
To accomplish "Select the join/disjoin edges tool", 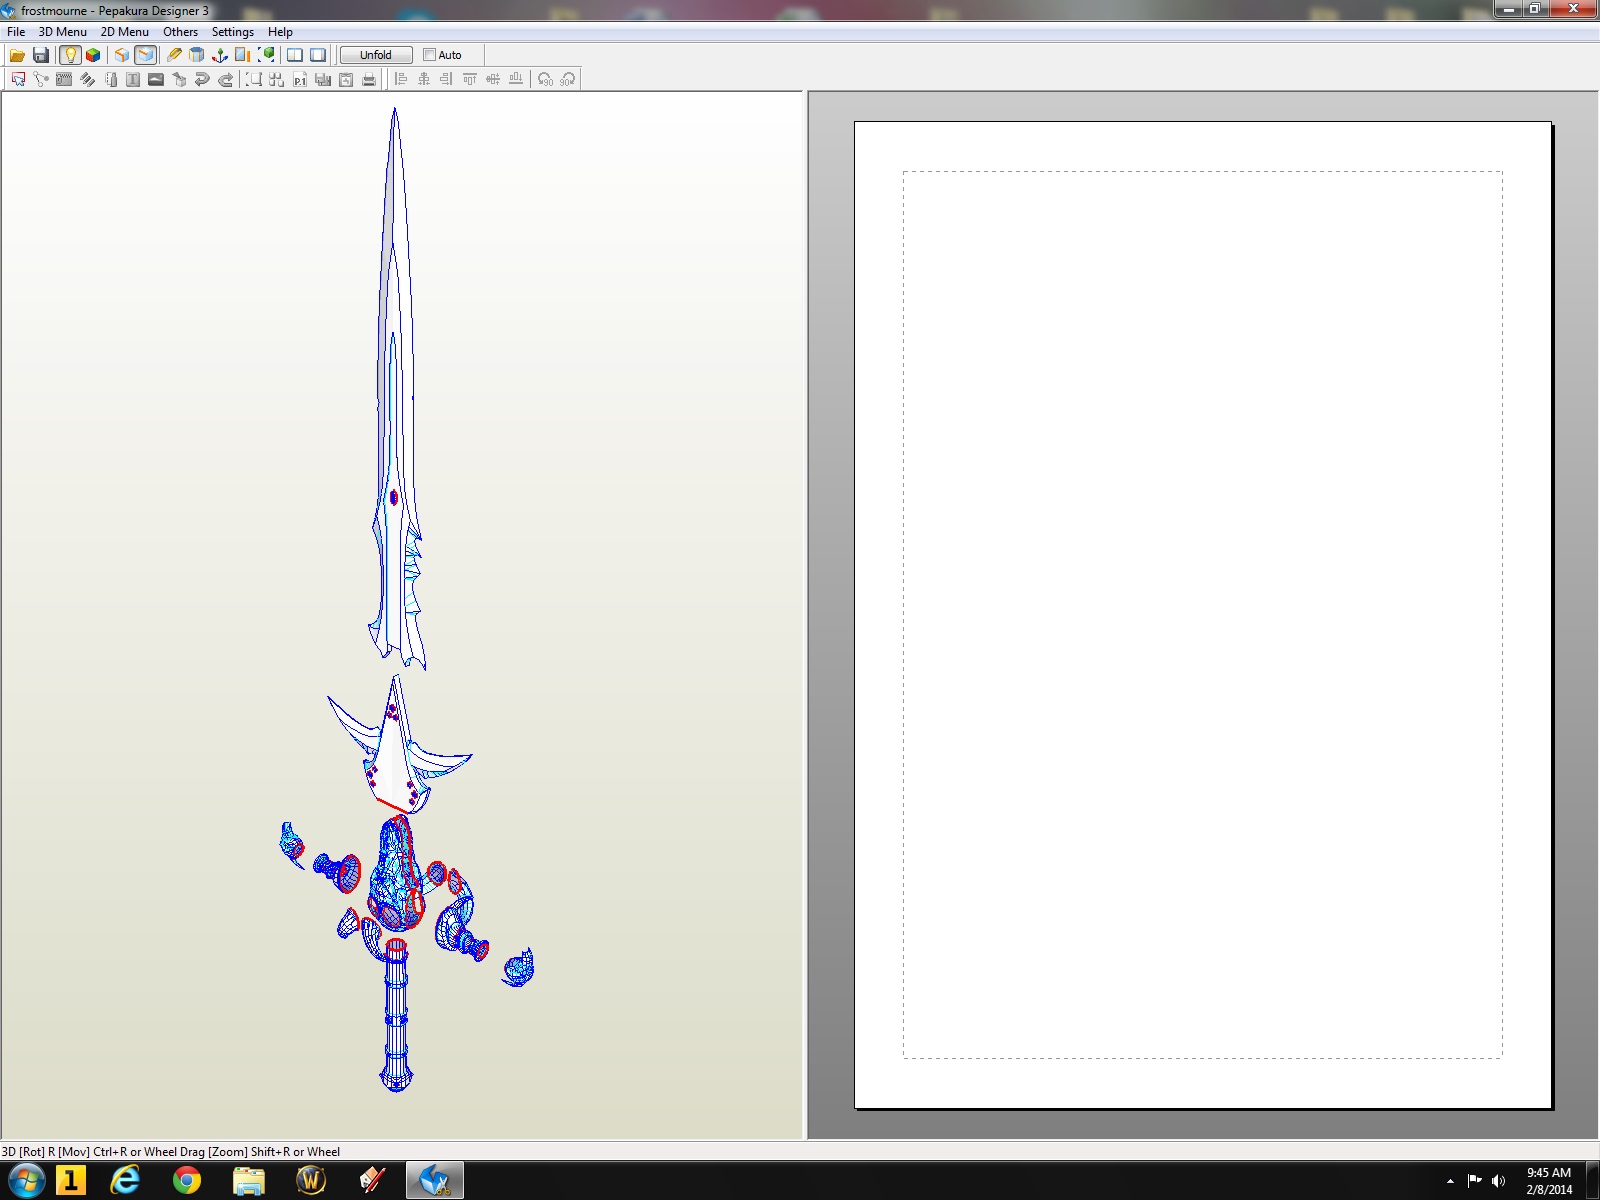I will 41,79.
